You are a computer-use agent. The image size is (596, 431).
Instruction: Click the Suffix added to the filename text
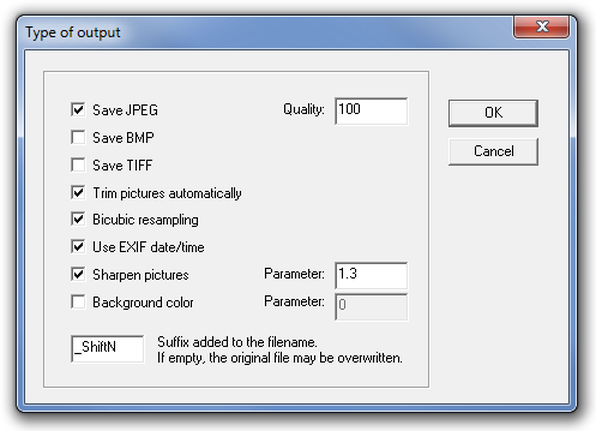click(237, 342)
